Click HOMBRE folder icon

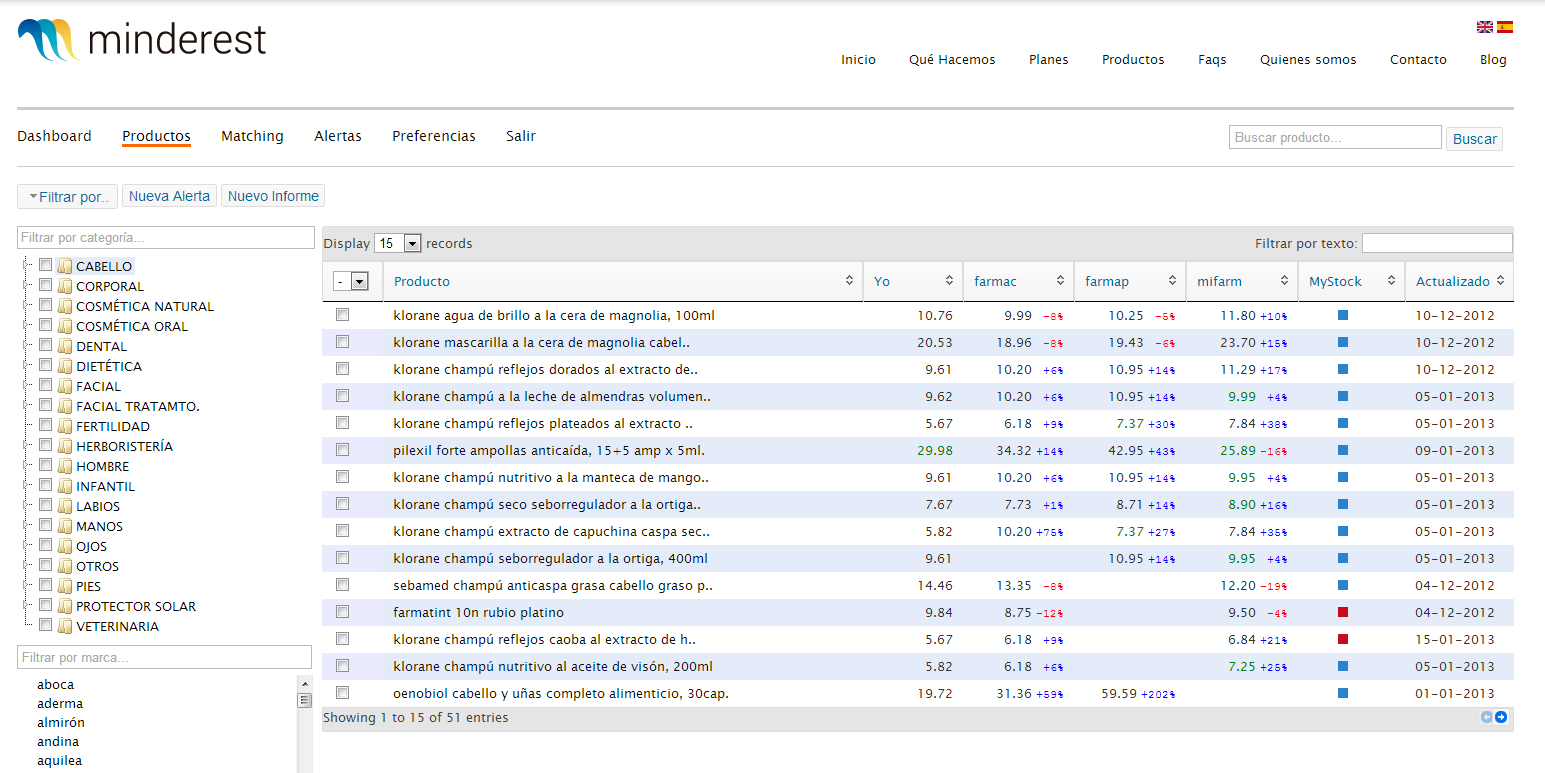coord(65,466)
